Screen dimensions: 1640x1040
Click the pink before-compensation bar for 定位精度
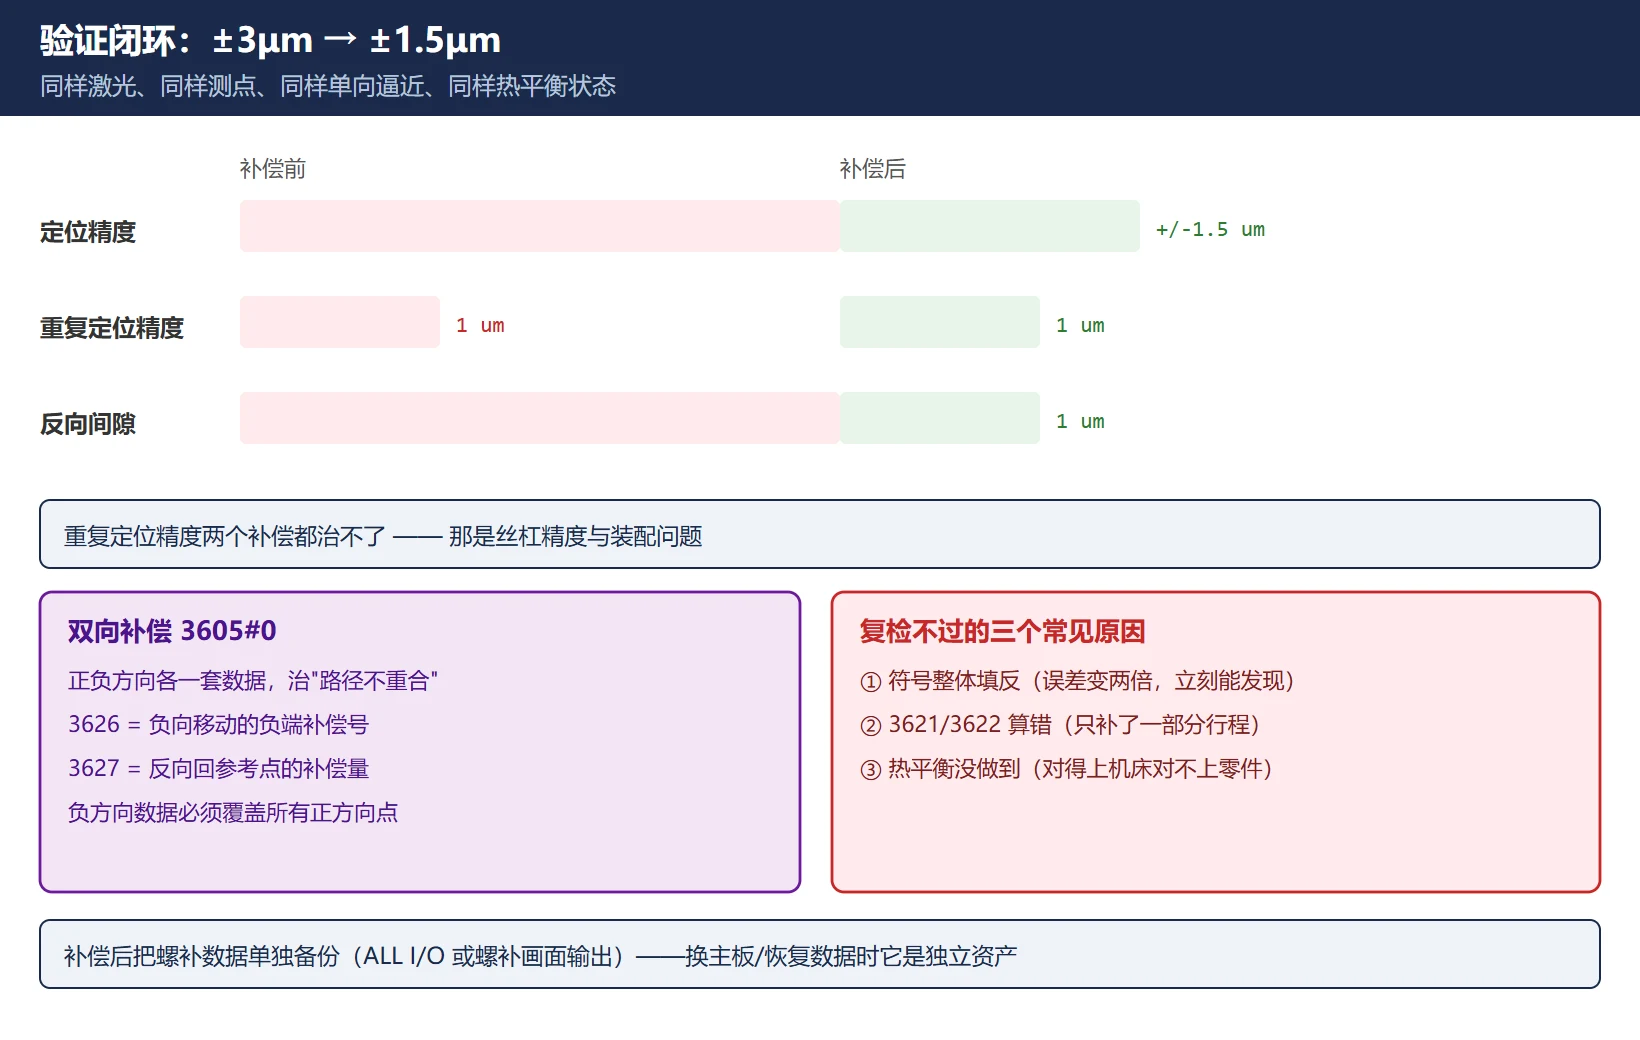(x=540, y=226)
